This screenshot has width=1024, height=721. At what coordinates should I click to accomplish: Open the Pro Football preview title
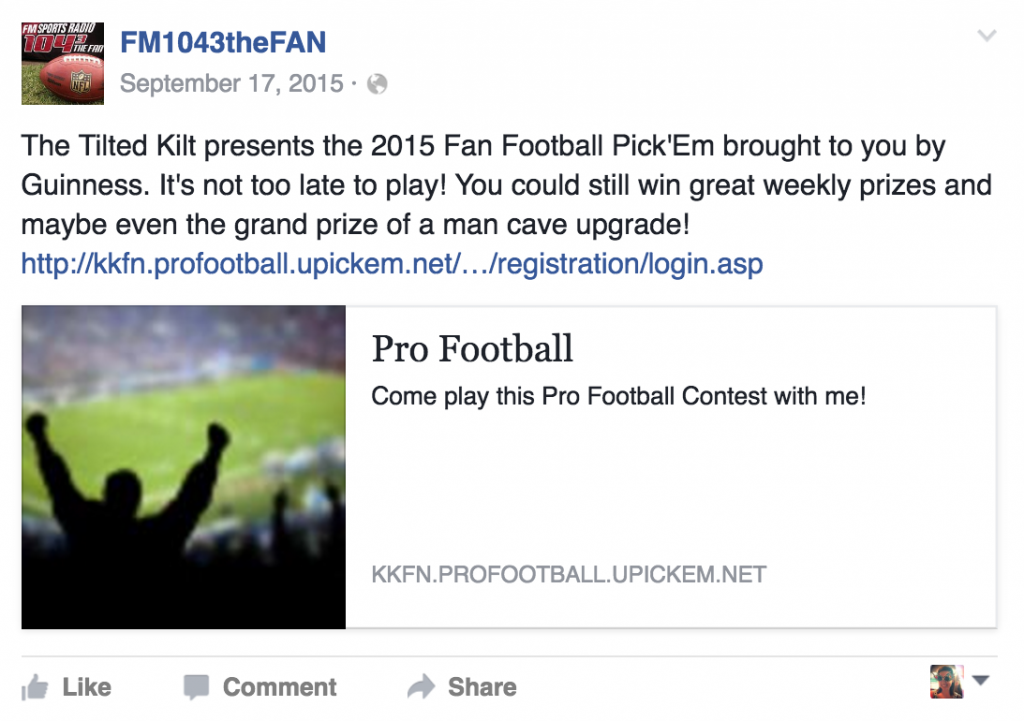(x=472, y=349)
